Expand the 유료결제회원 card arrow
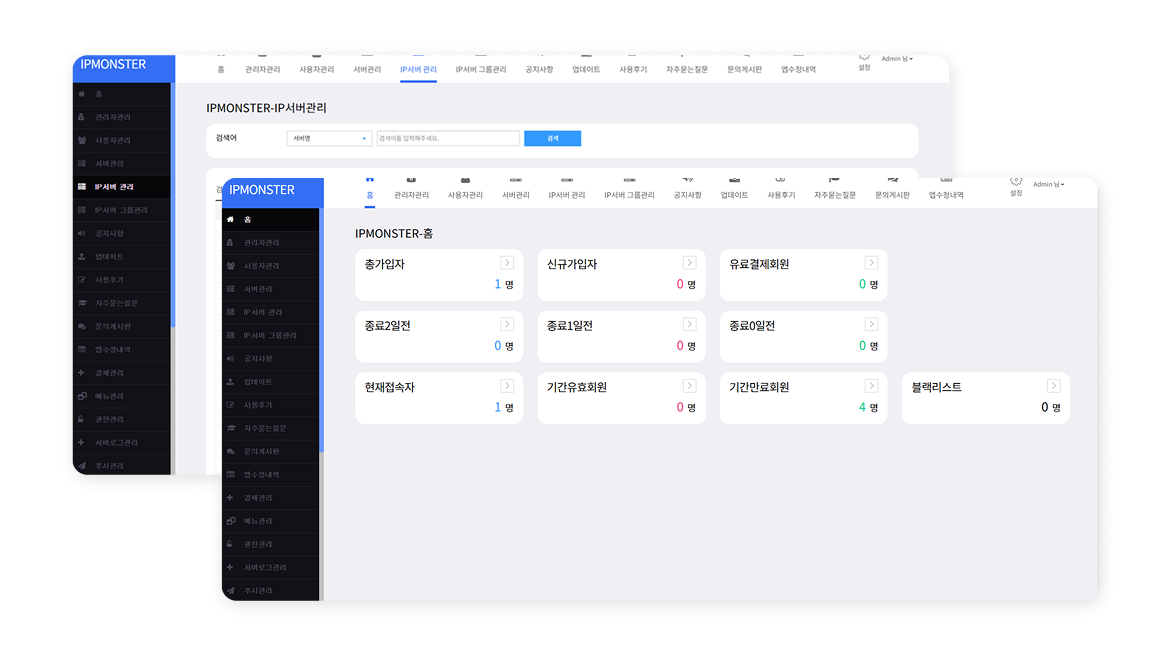This screenshot has width=1172, height=656. [872, 263]
